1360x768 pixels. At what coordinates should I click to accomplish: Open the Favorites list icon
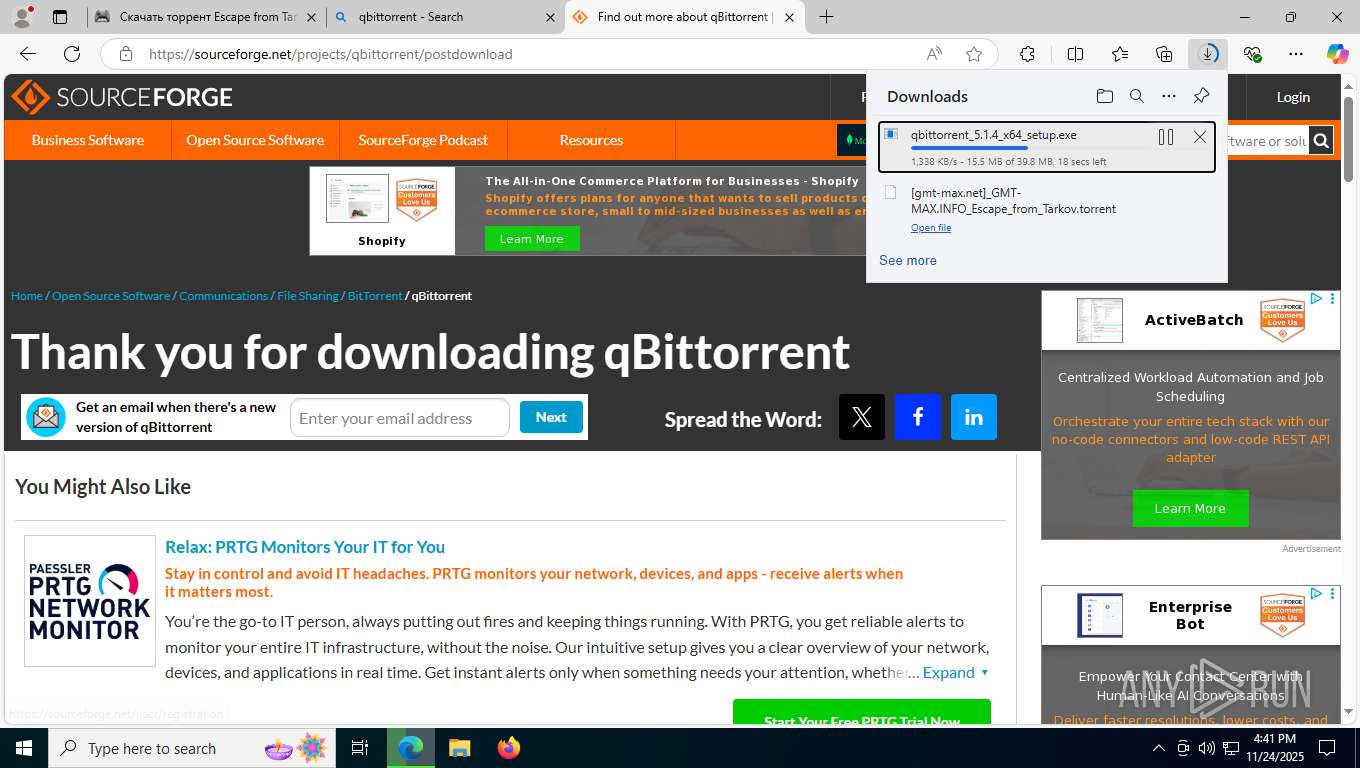1120,54
